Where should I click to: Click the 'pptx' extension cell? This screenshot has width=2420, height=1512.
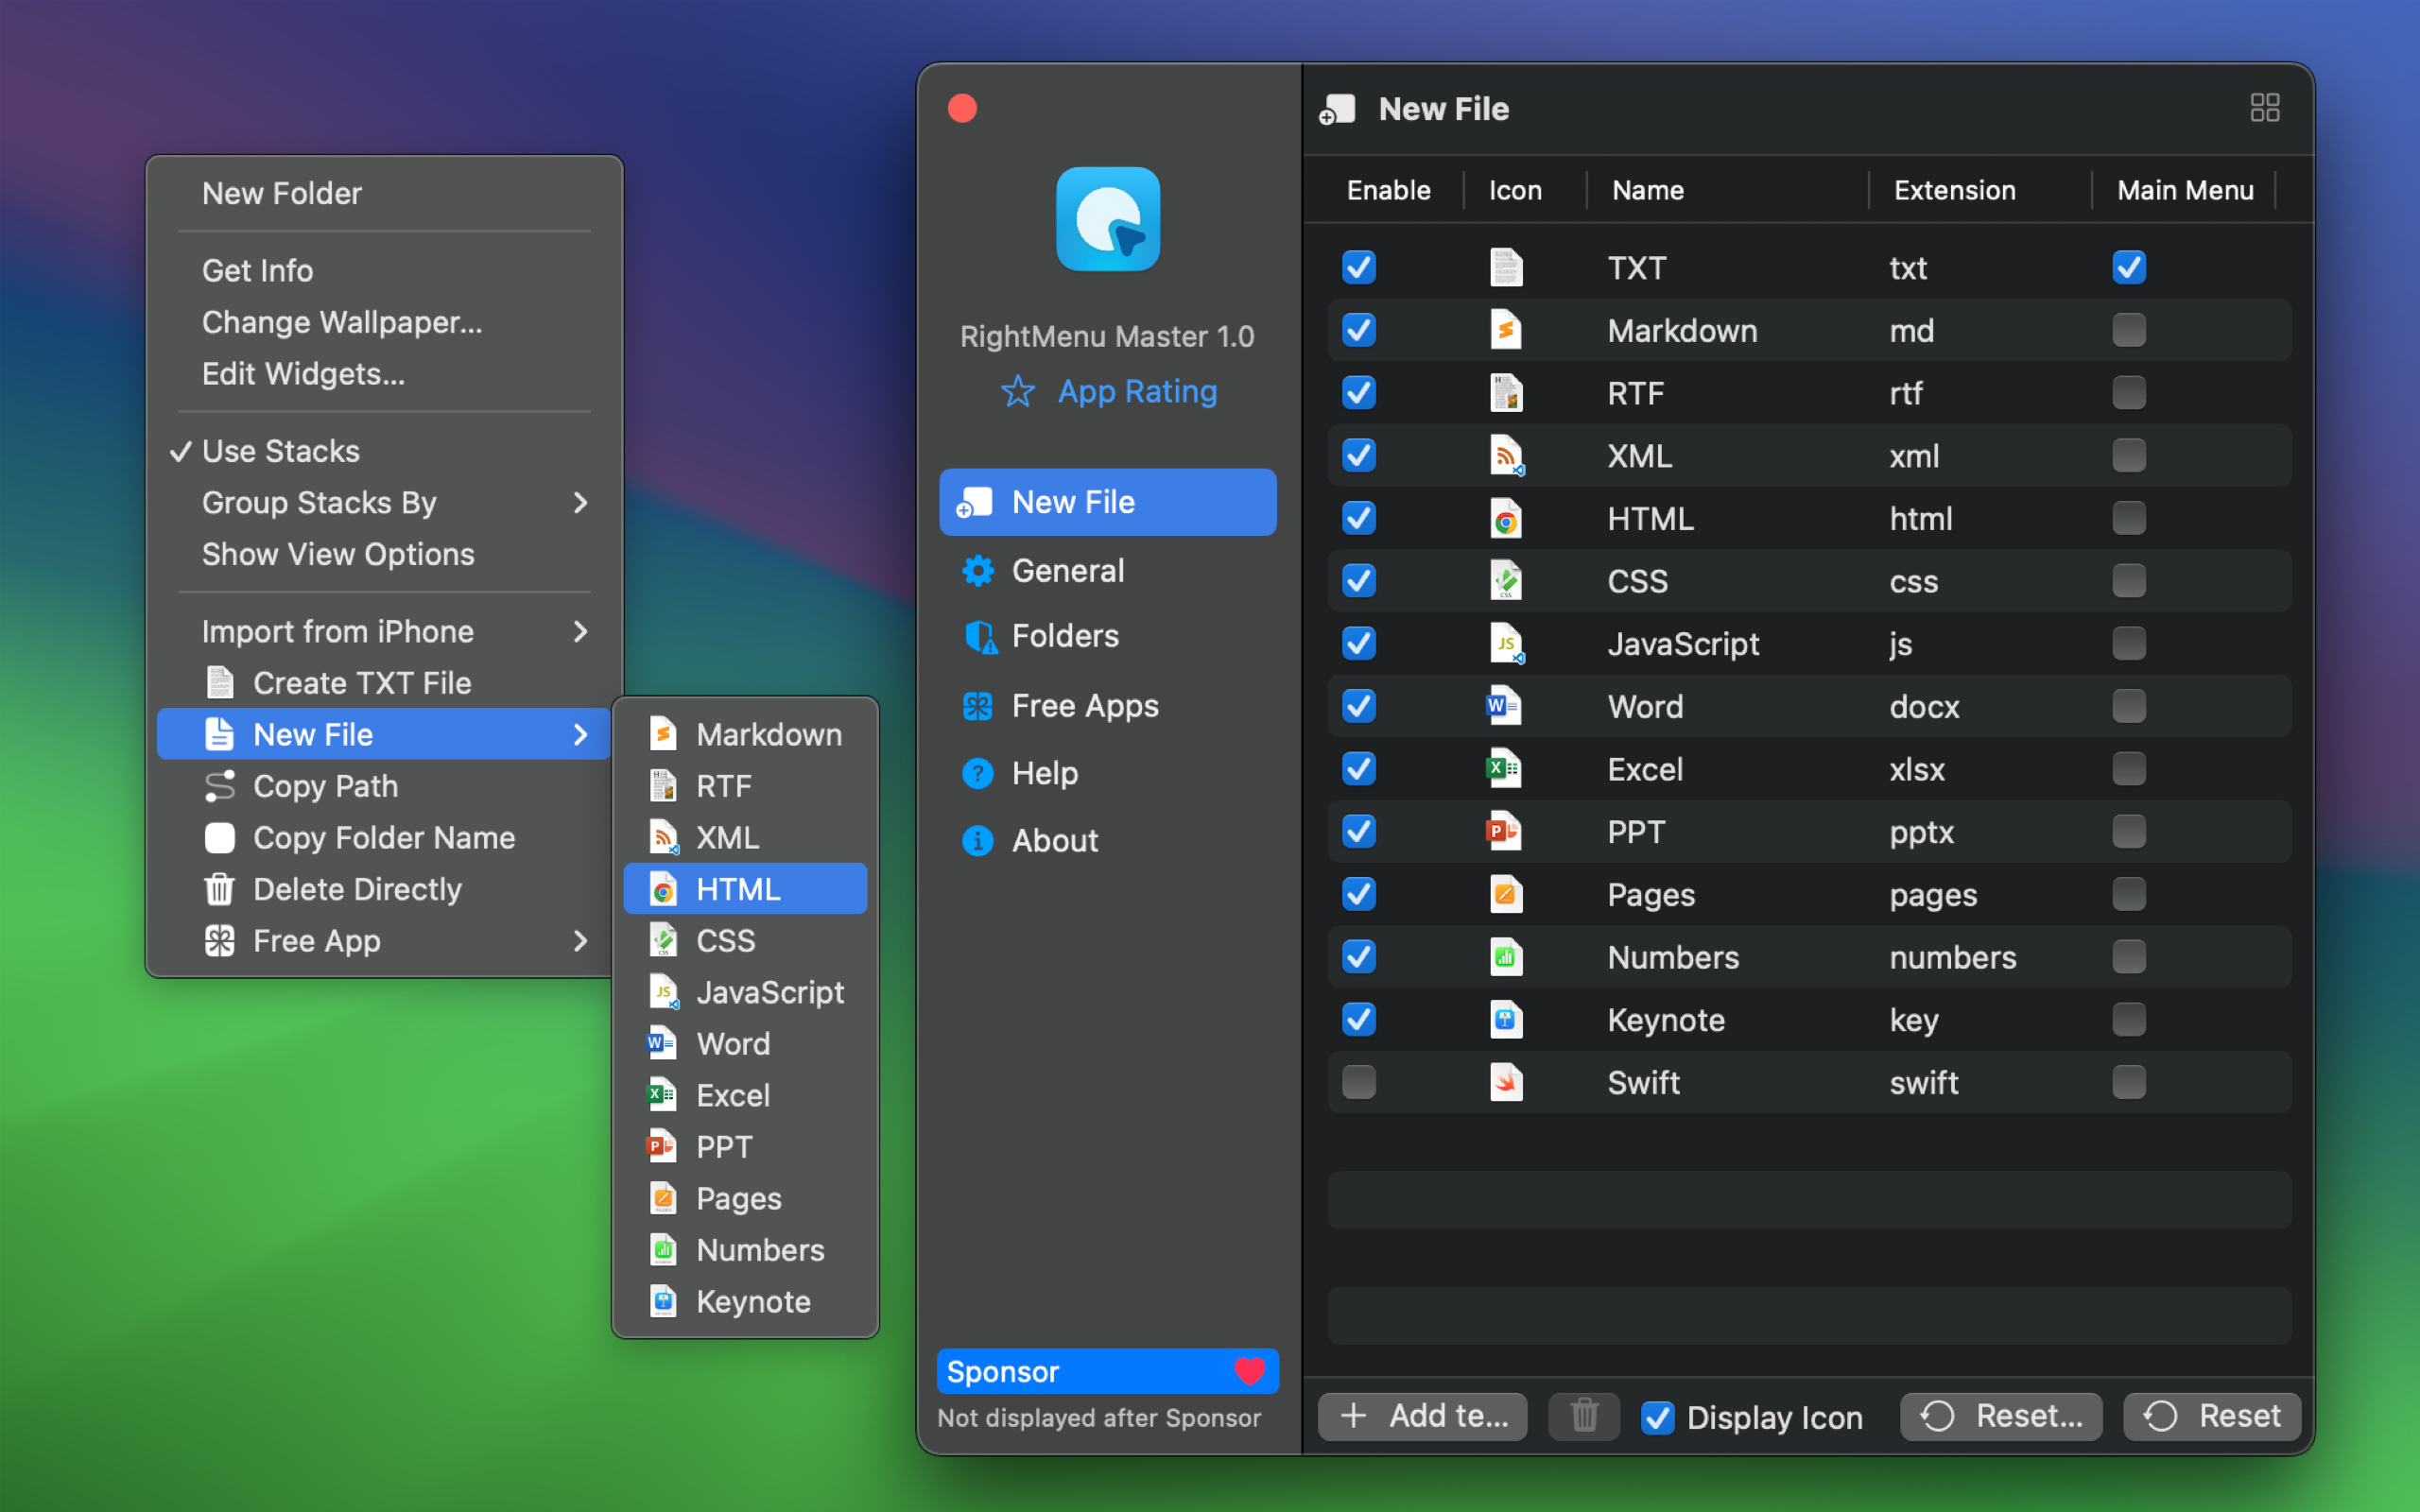(x=1921, y=832)
